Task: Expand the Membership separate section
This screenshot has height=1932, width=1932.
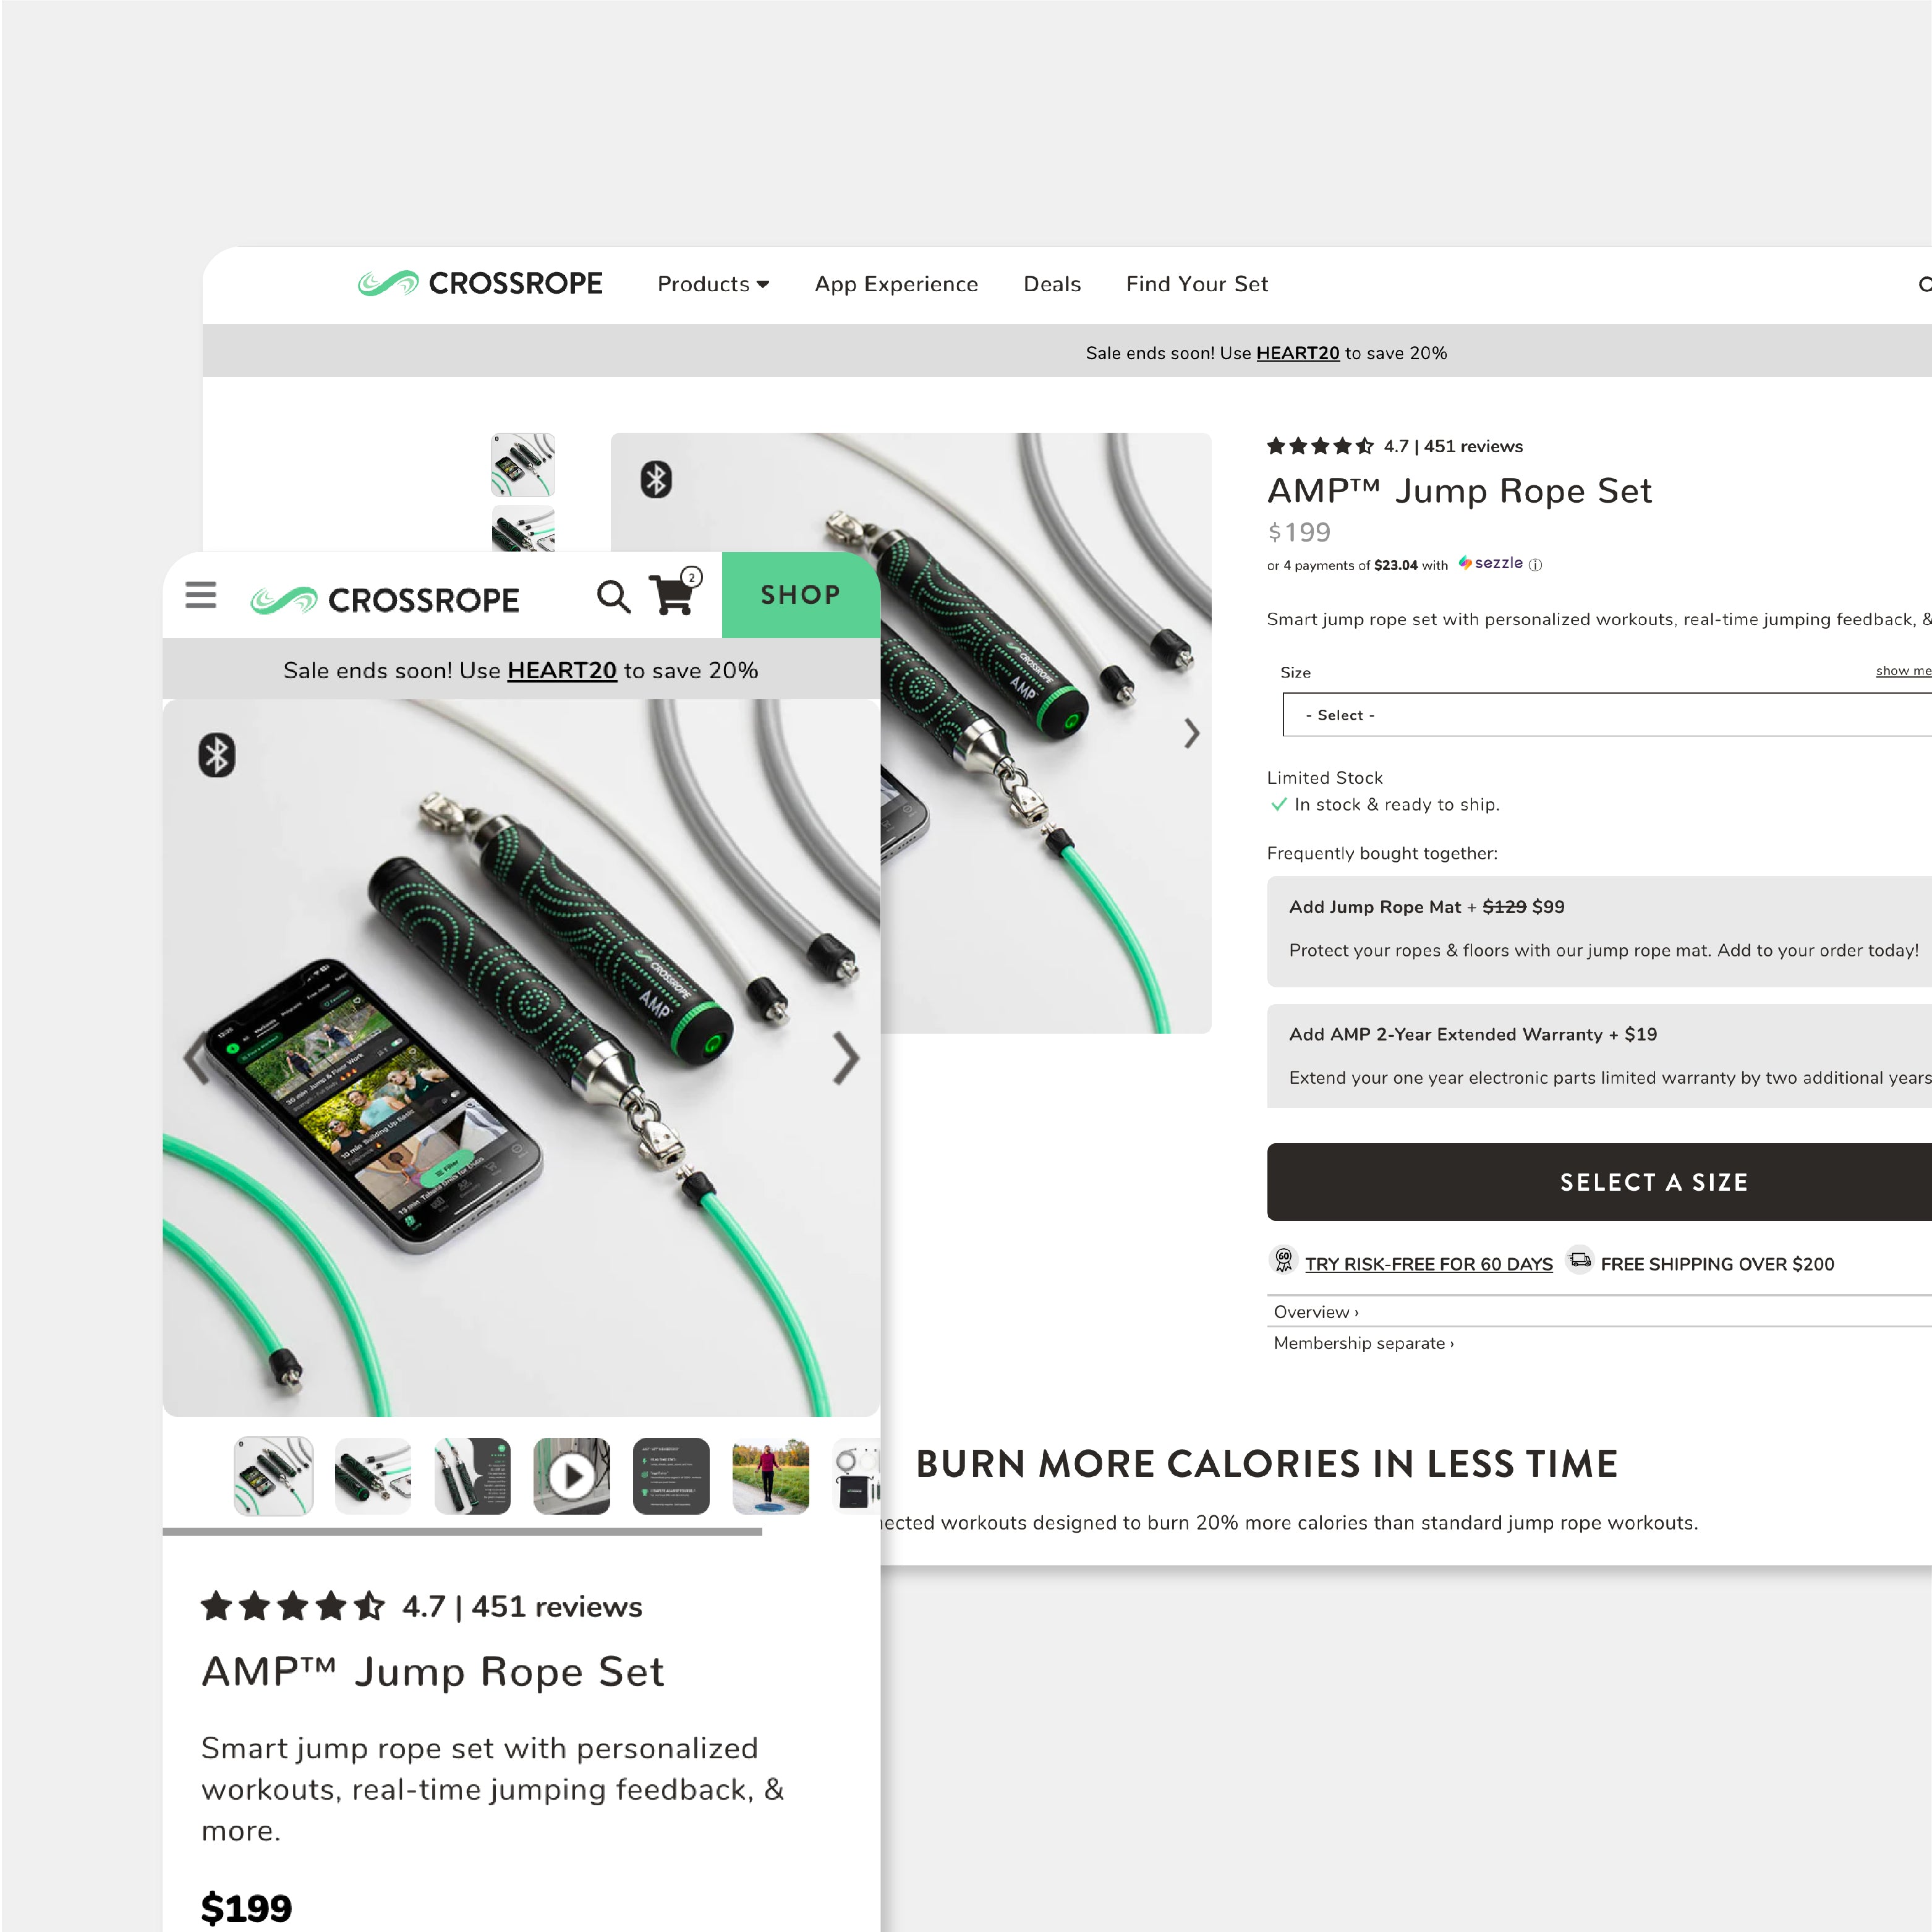Action: 1364,1343
